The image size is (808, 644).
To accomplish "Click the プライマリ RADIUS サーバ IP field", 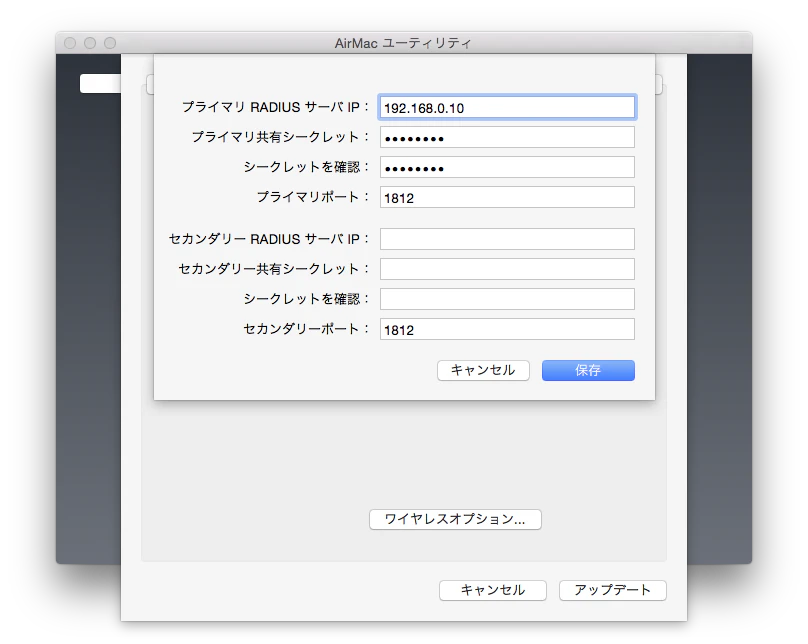I will coord(507,108).
